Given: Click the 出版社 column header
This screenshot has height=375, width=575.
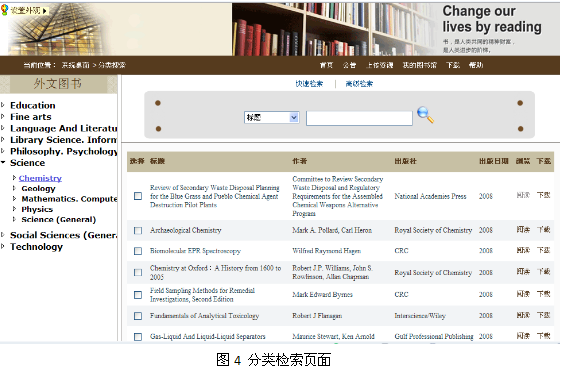Looking at the screenshot, I should point(405,161).
